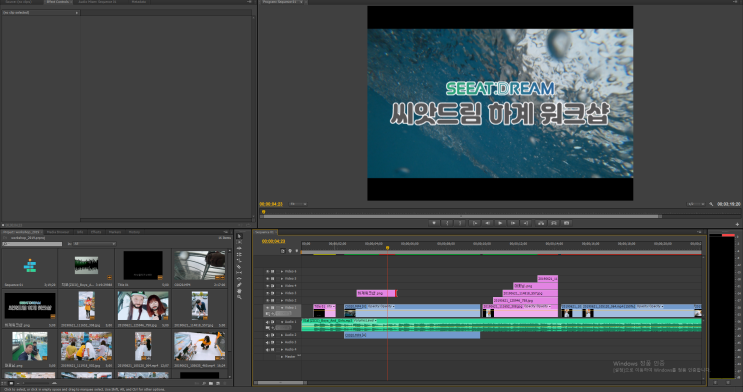Step back one frame in Program monitor
This screenshot has width=743, height=392.
pyautogui.click(x=487, y=223)
